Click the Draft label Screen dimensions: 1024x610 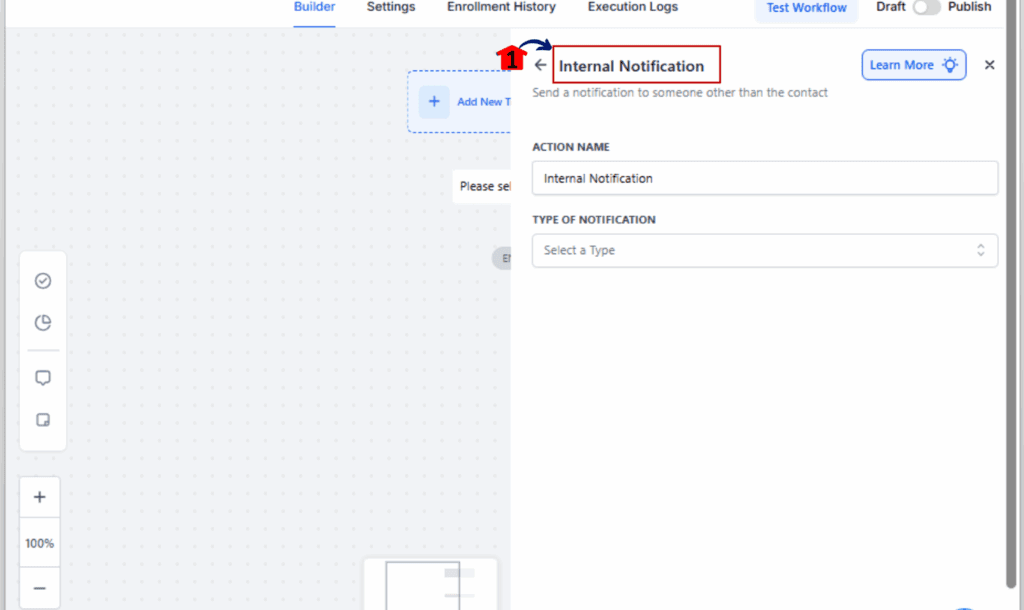click(x=890, y=7)
